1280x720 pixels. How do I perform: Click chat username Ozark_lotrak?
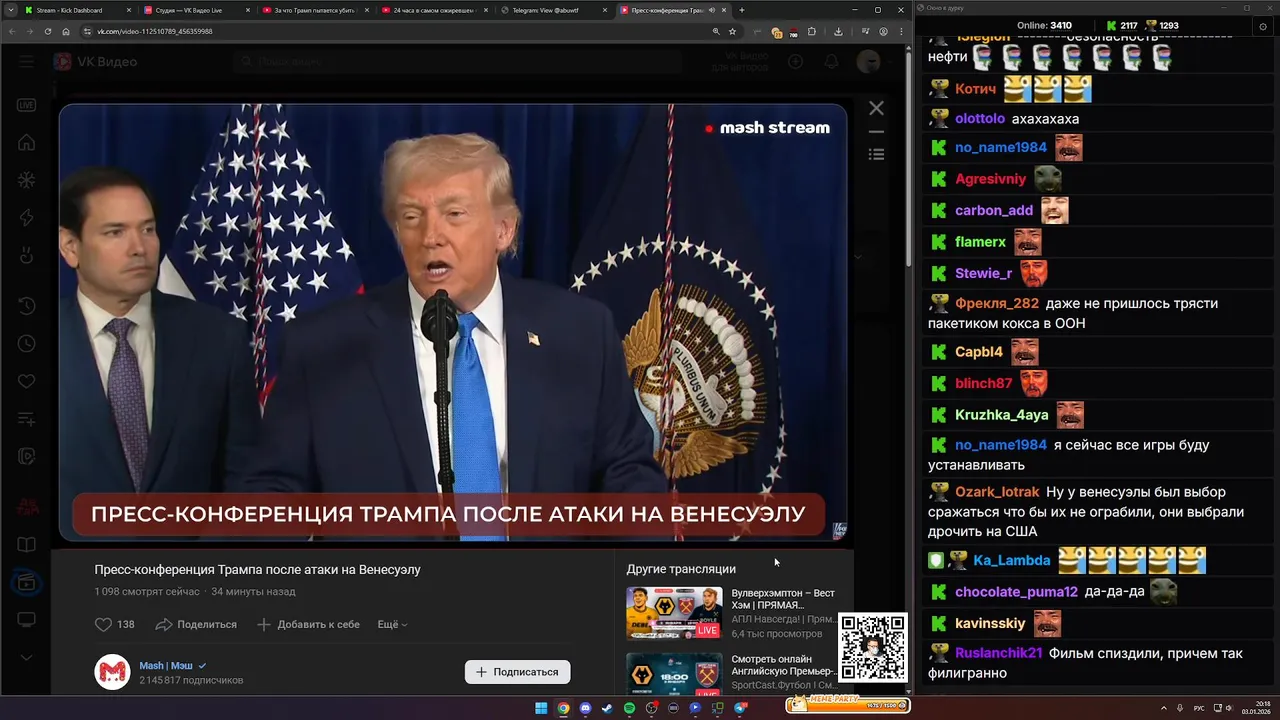pos(998,492)
